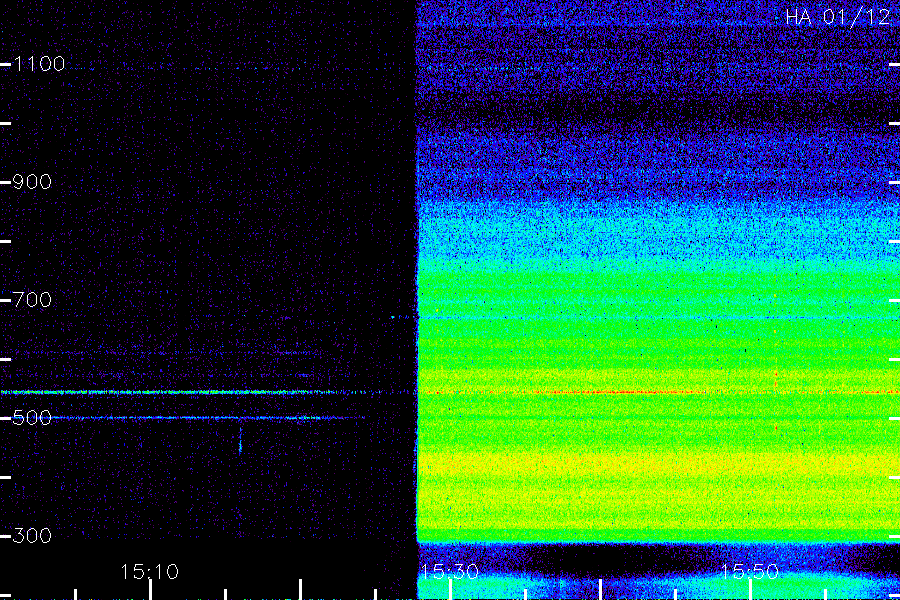Click the 1100 frequency axis label
Image resolution: width=900 pixels, height=600 pixels.
pos(39,64)
